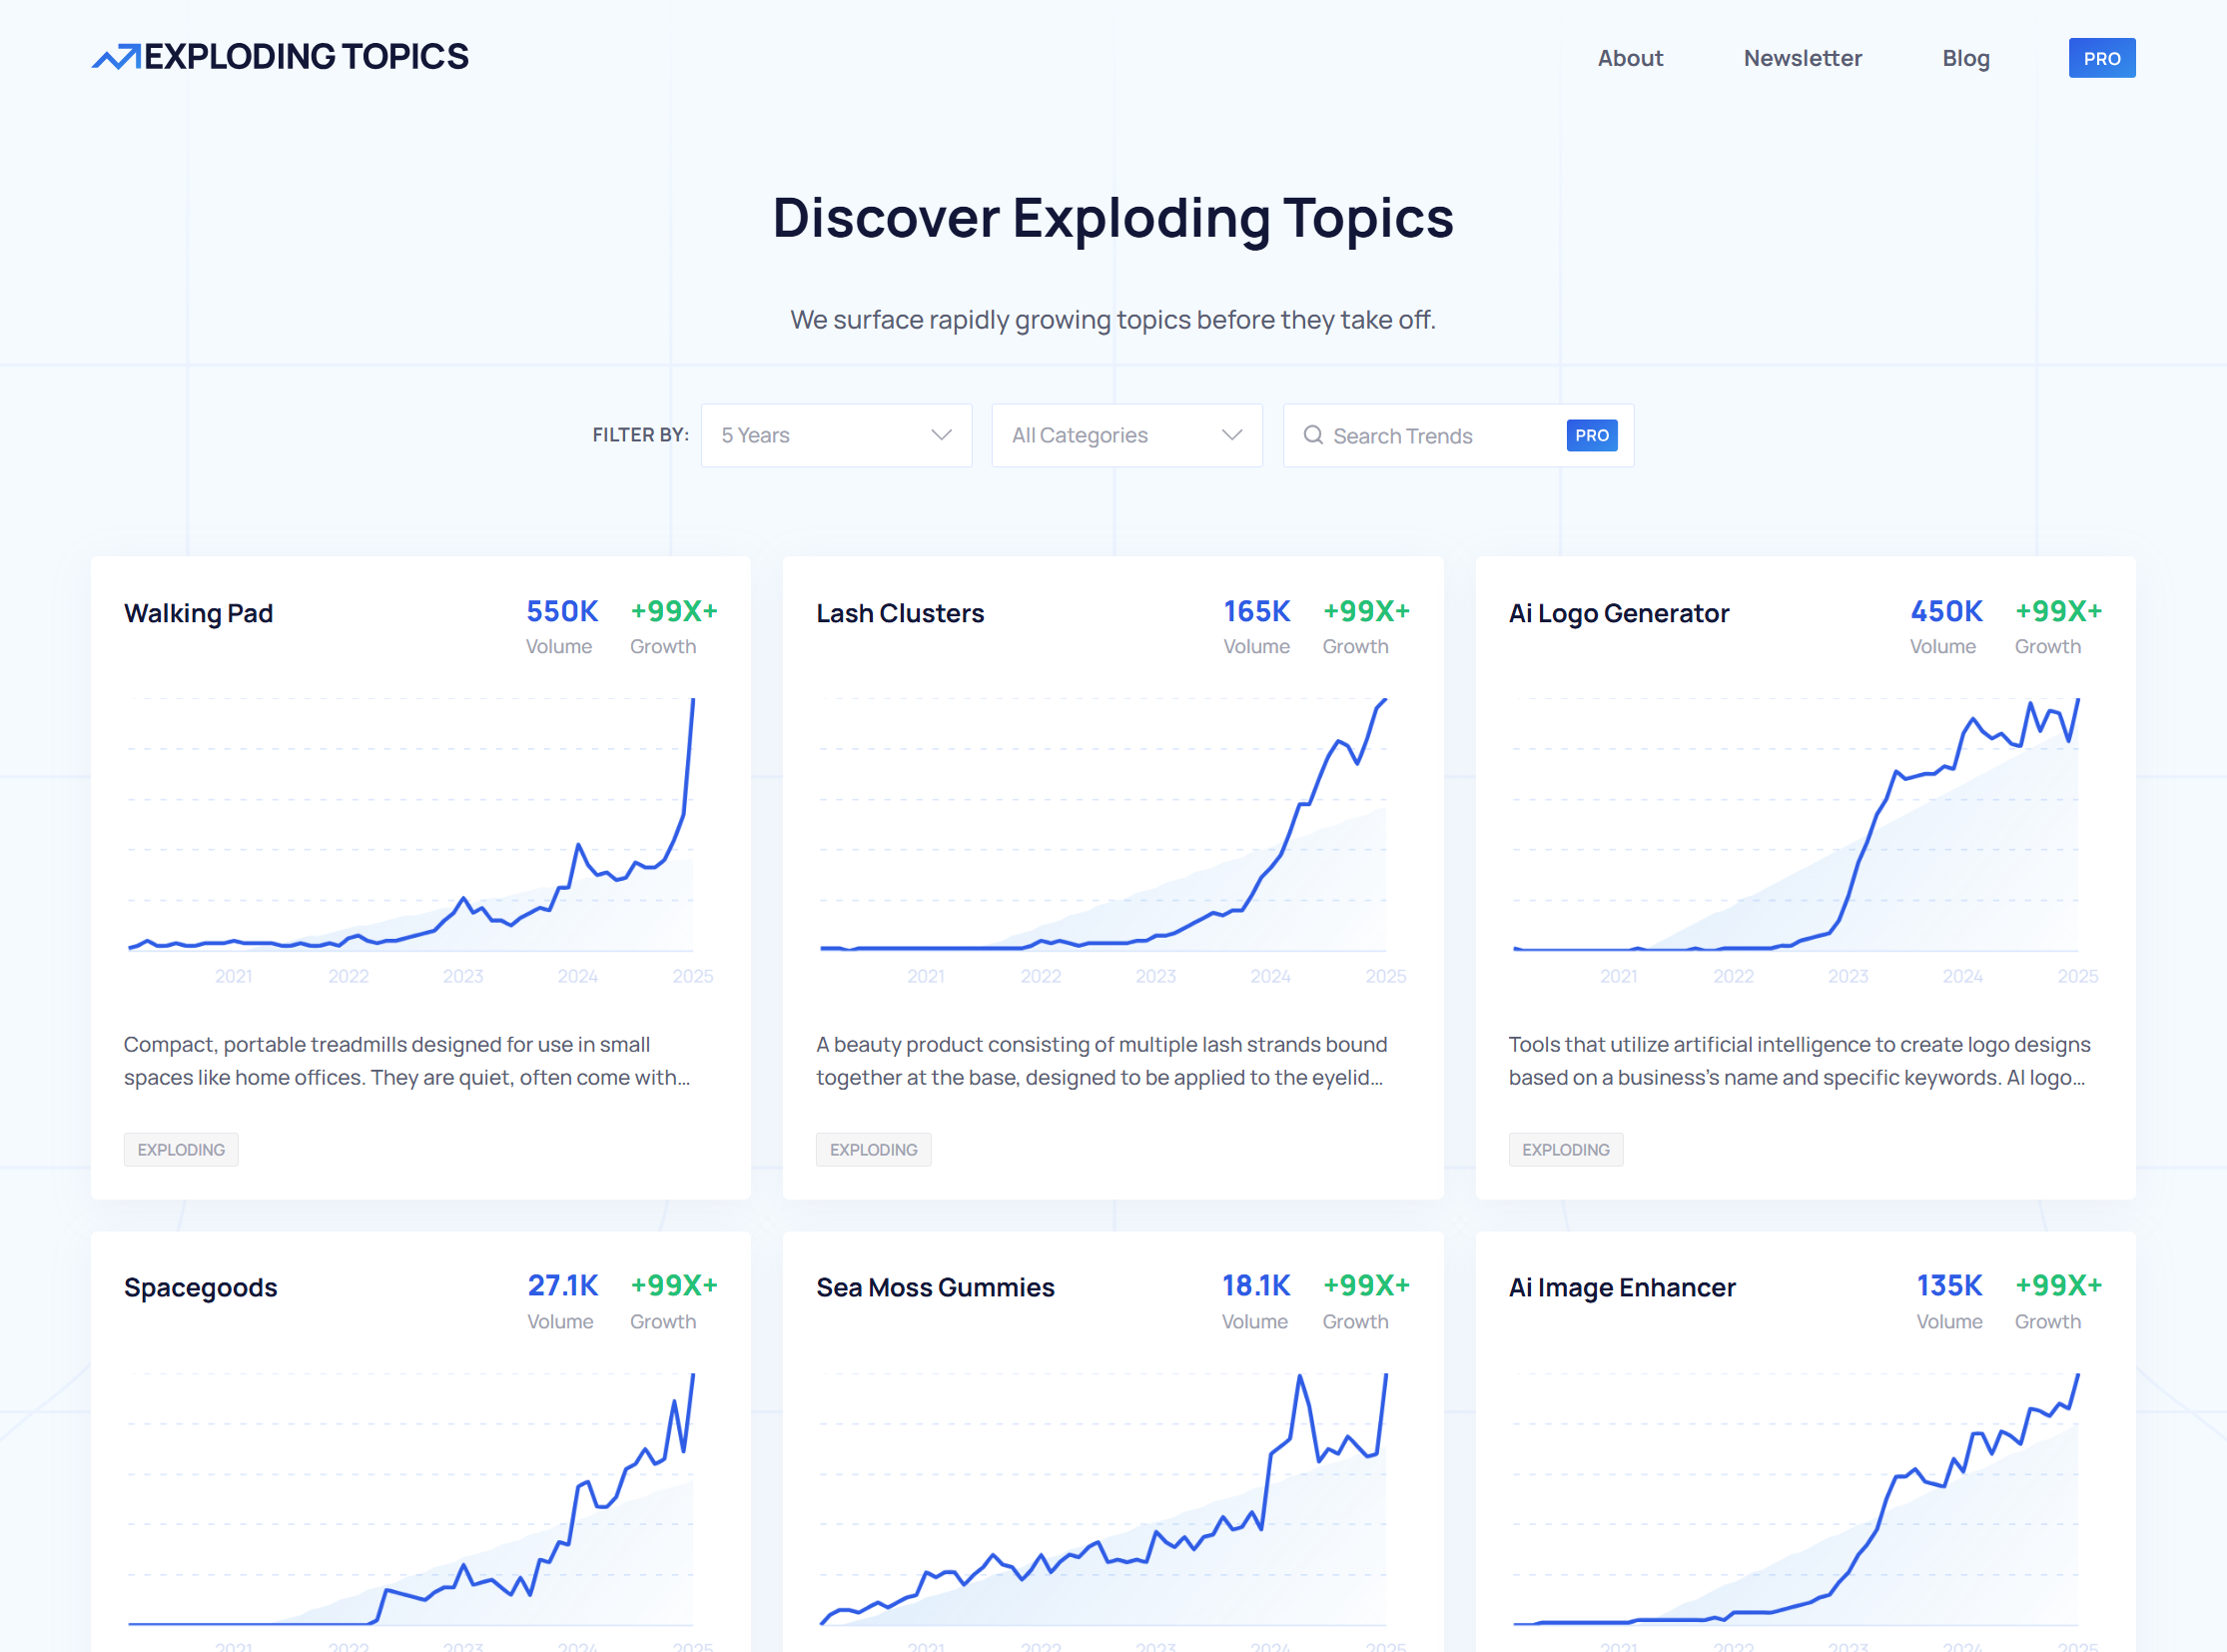Screen dimensions: 2227x1652
Task: Open the Ai Image Enhancer topic title
Action: [x=1621, y=1287]
